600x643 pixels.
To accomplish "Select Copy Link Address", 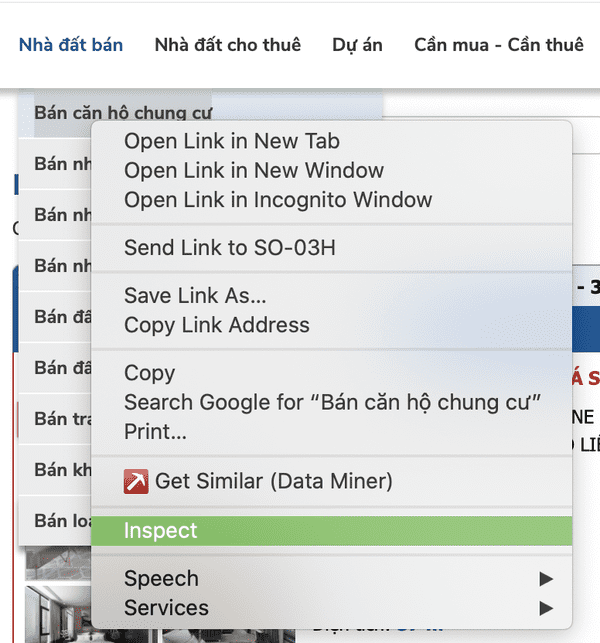I will 217,325.
